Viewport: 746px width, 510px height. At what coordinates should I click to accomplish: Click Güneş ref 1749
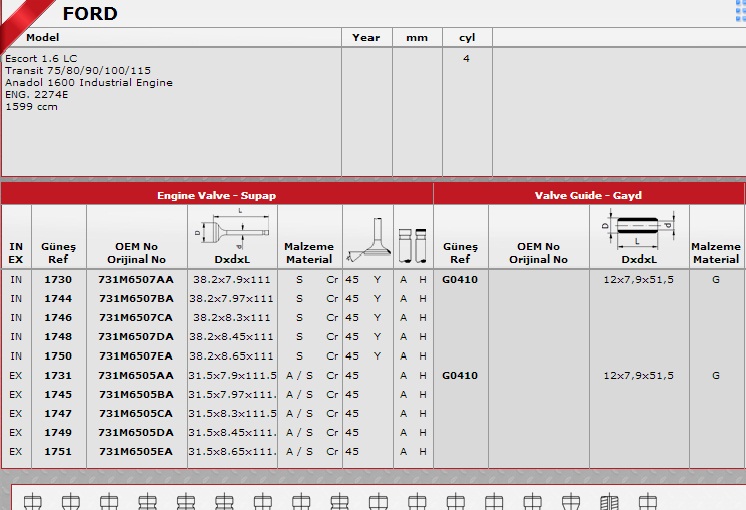tap(58, 433)
